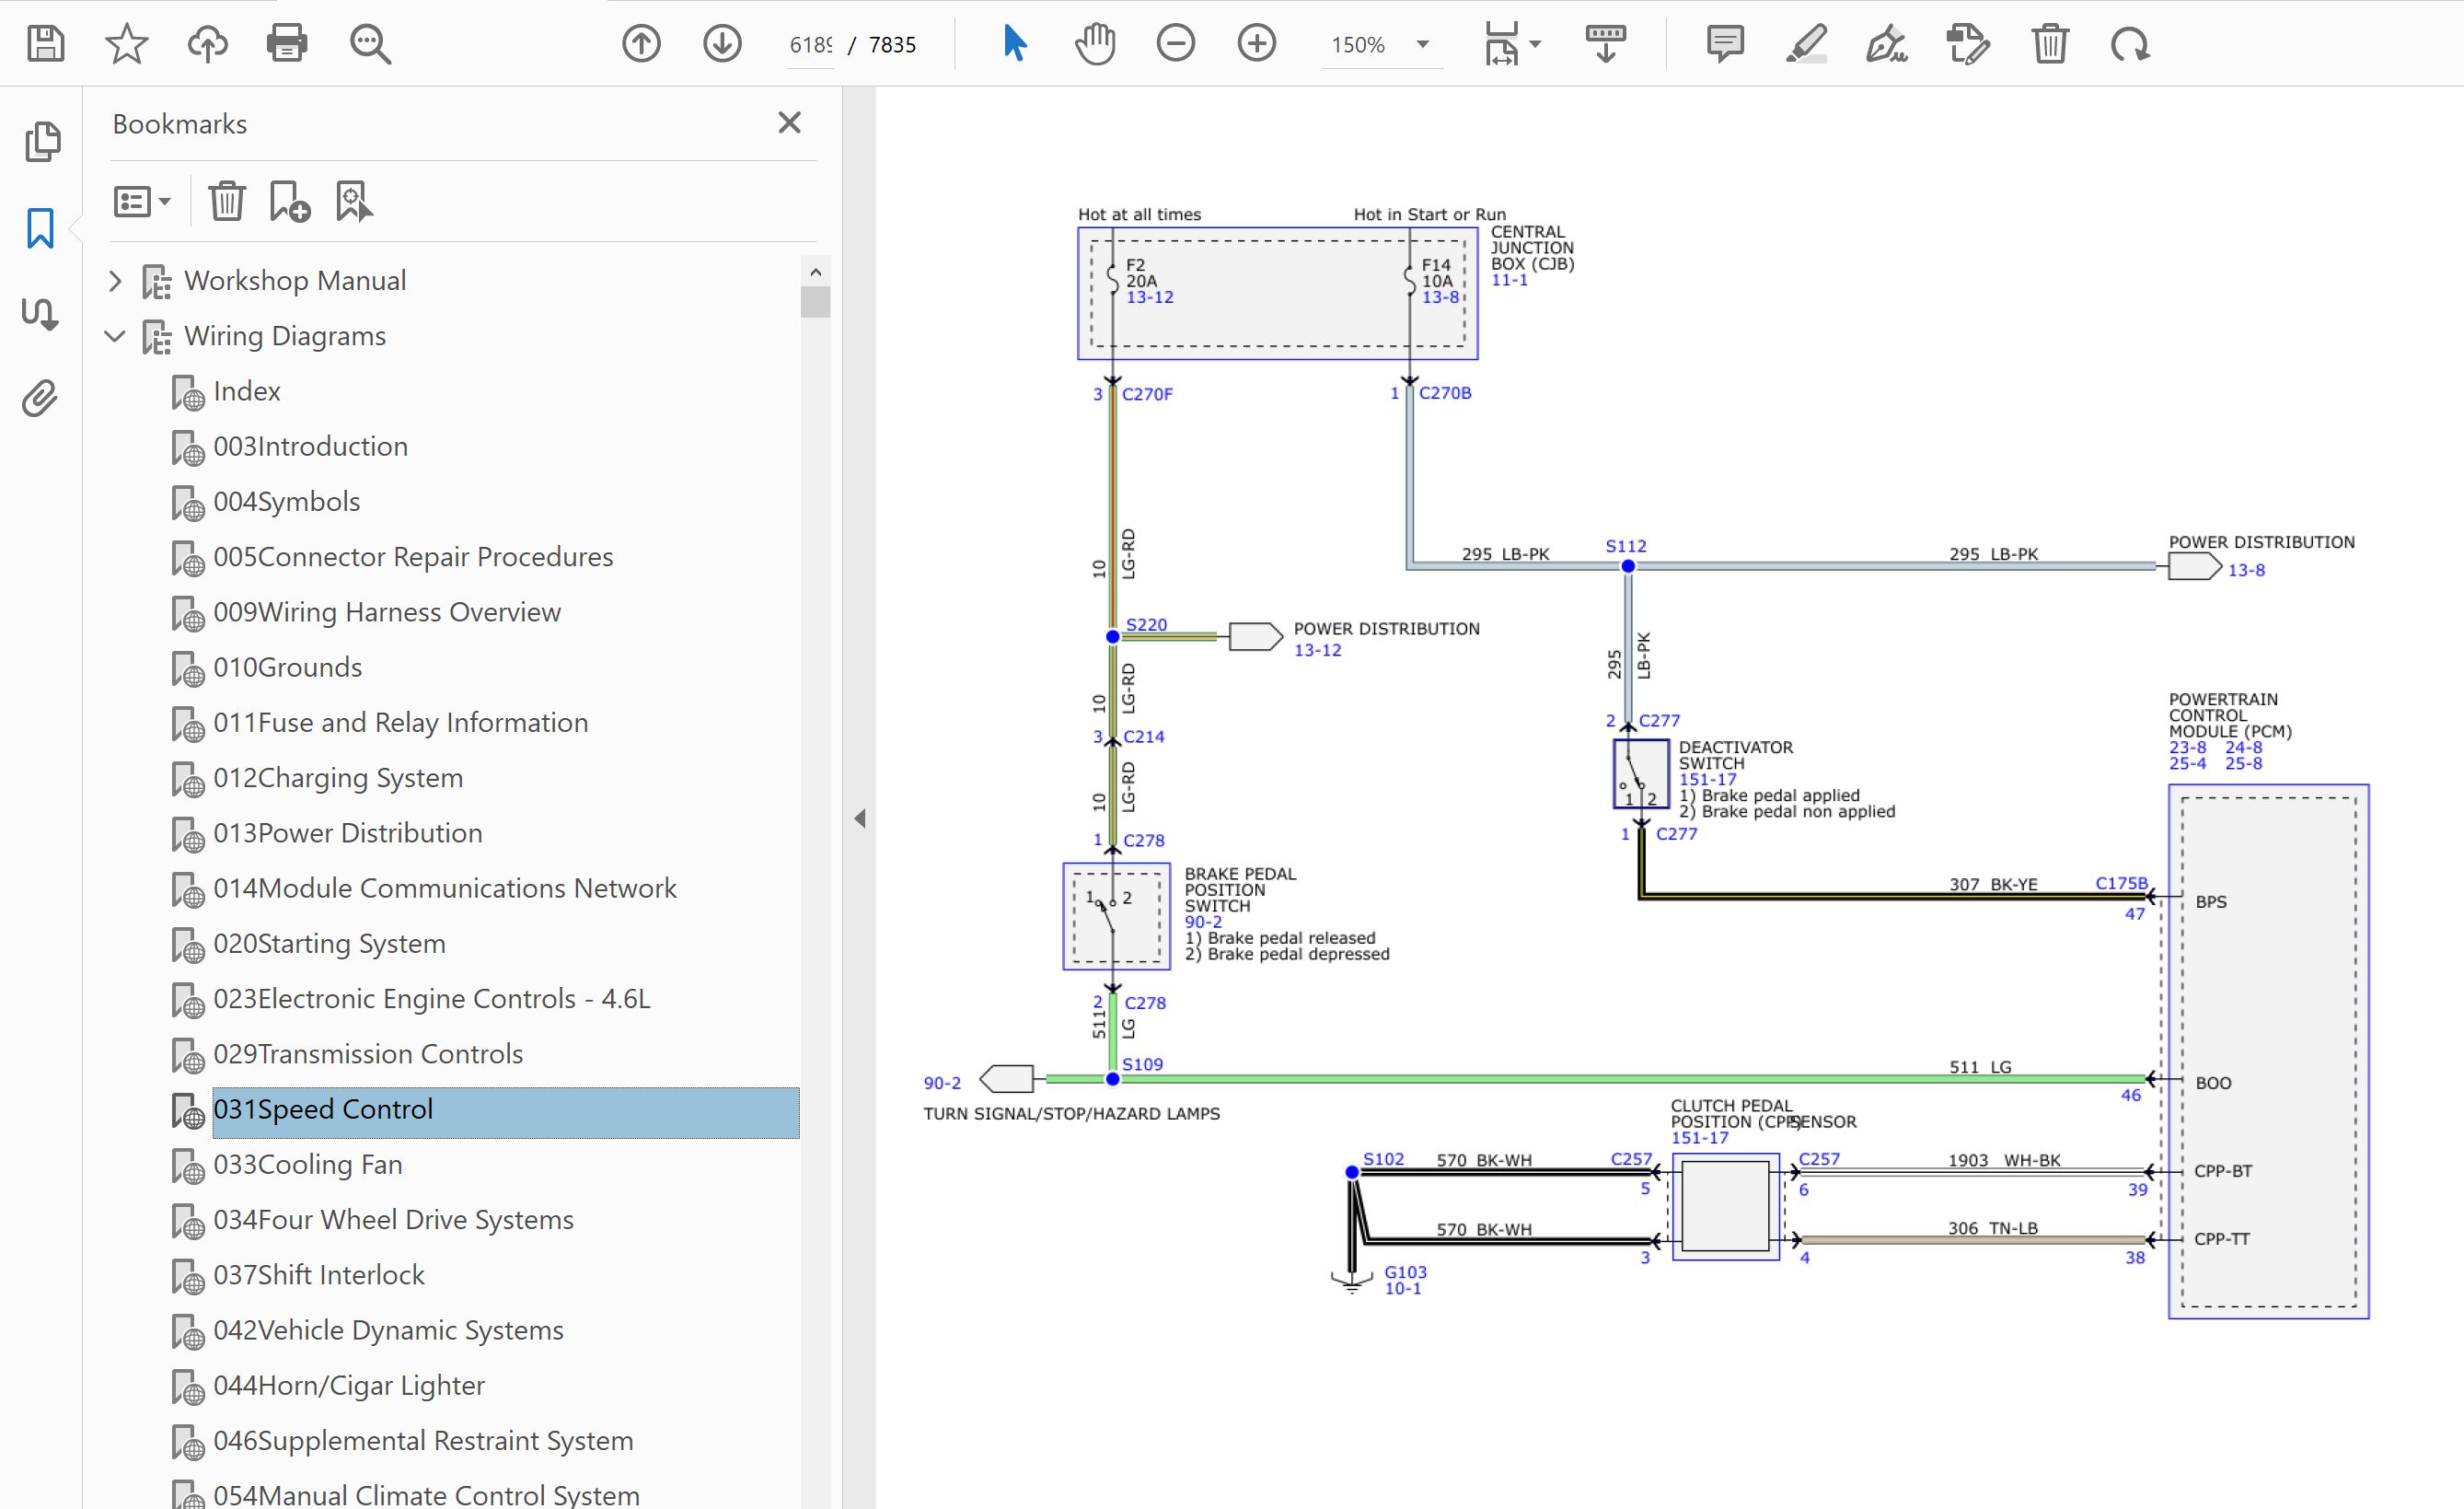Click the bookmarks list scrollbar thumb
Image resolution: width=2464 pixels, height=1509 pixels.
[815, 302]
